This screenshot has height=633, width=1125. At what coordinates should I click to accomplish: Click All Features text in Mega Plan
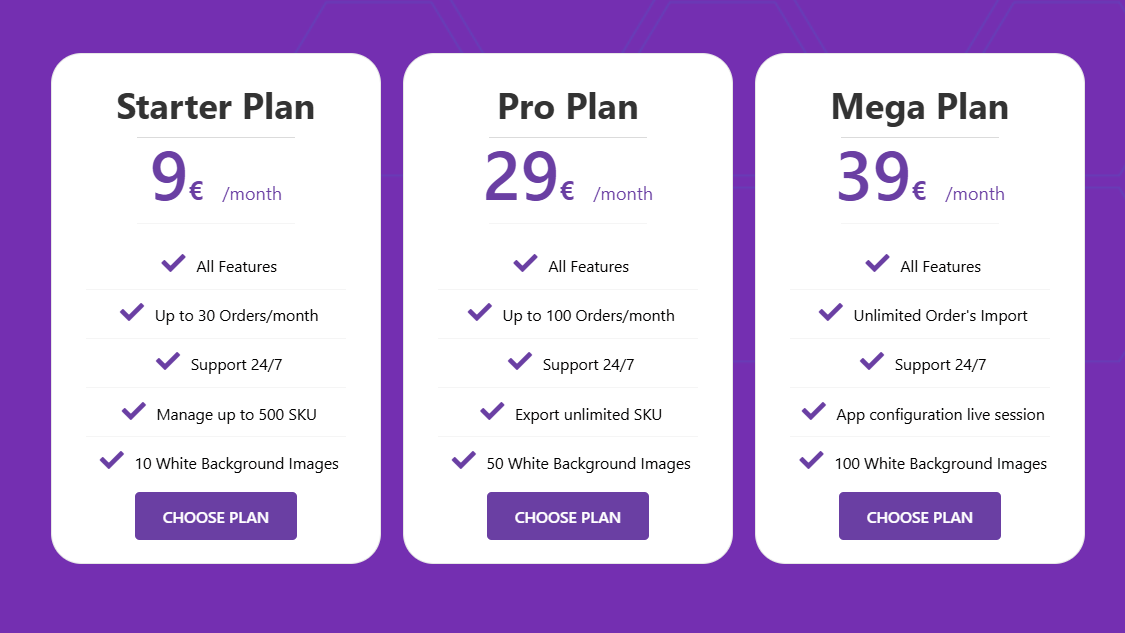coord(940,266)
